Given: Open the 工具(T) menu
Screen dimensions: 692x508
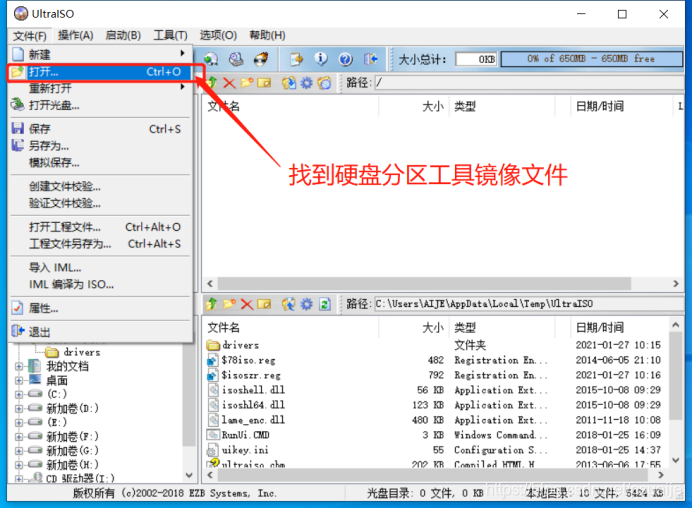Looking at the screenshot, I should point(170,35).
